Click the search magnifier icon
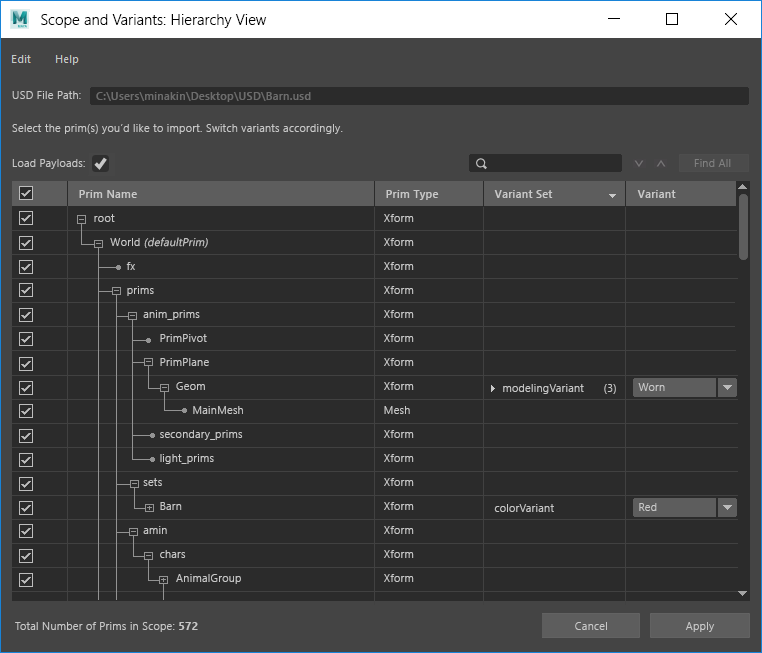 click(x=481, y=164)
